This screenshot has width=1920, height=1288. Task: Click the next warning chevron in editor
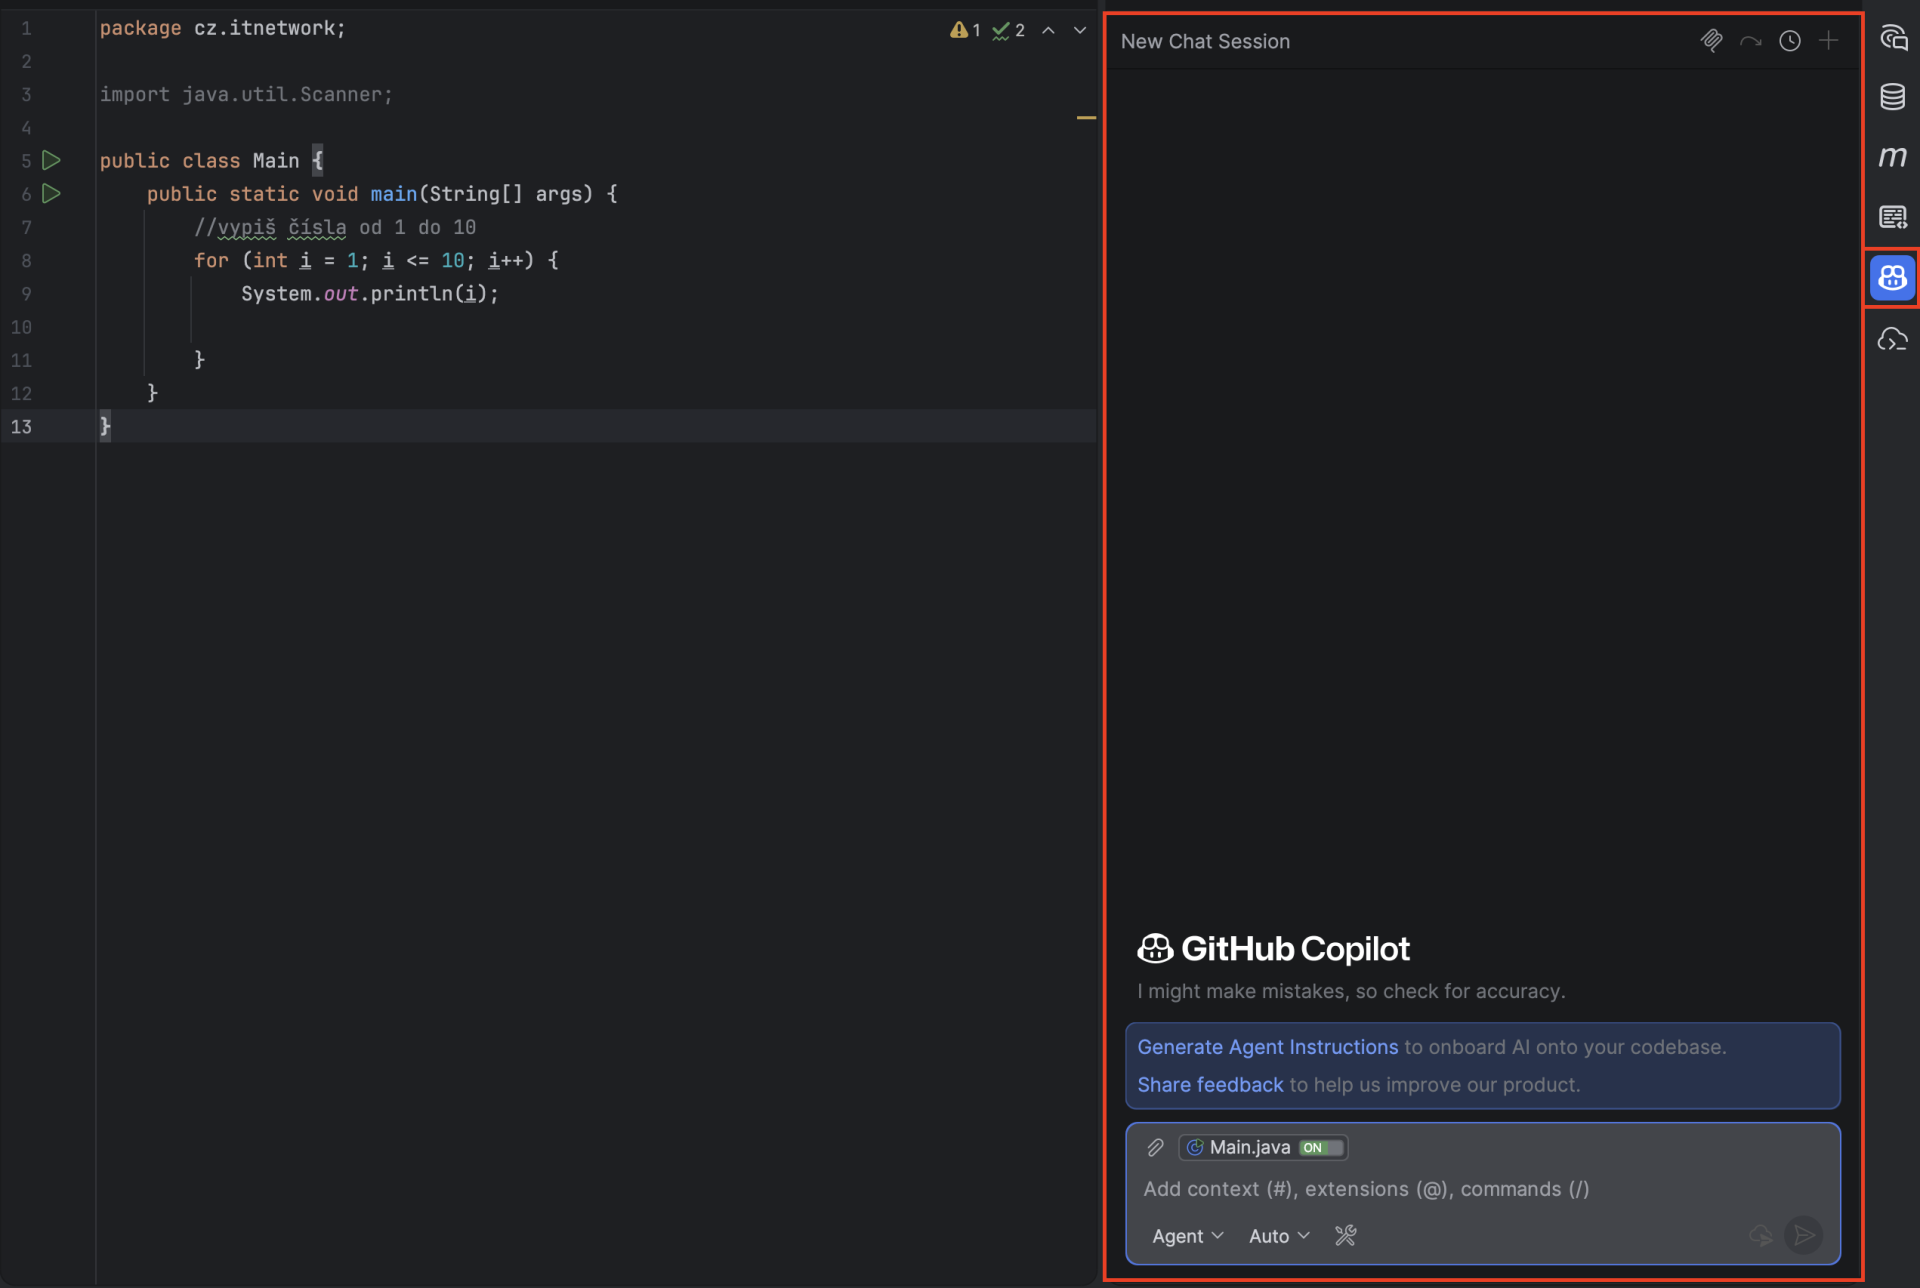click(x=1079, y=30)
